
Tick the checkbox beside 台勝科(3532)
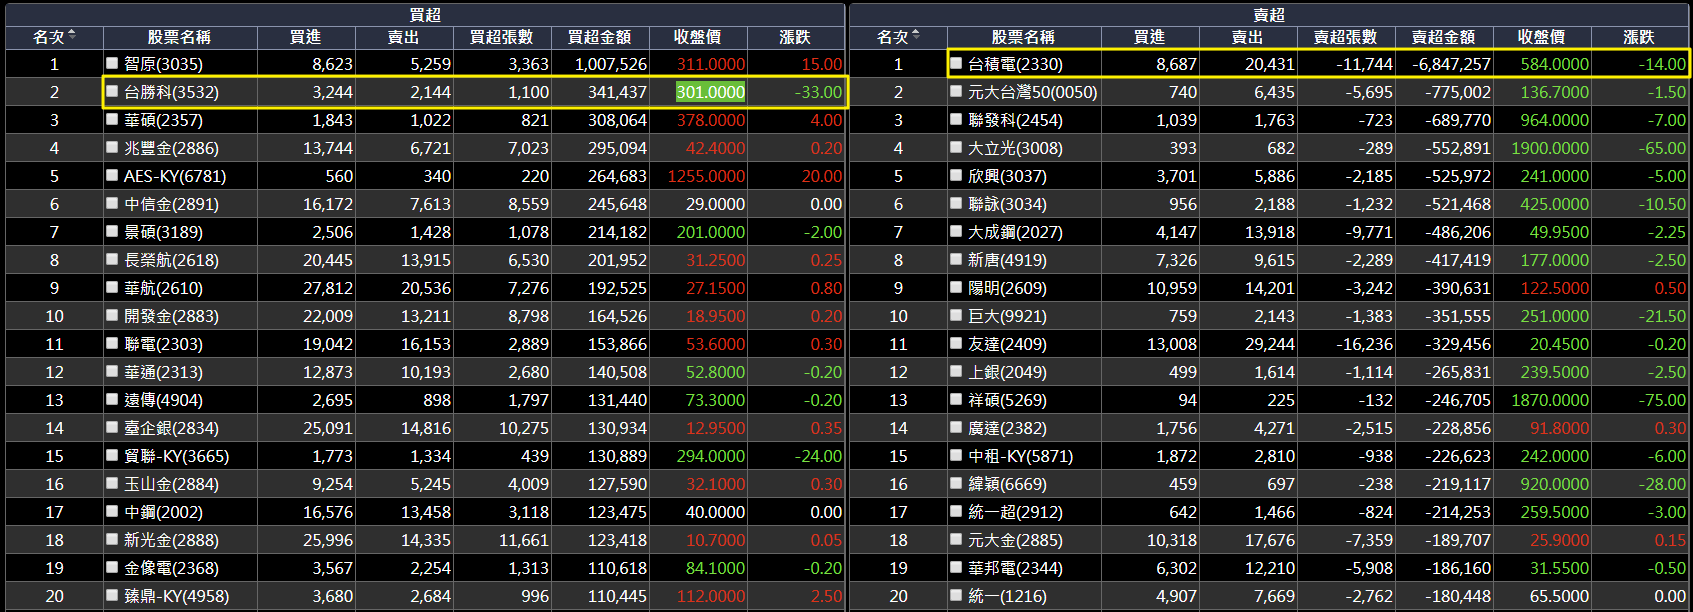coord(113,91)
